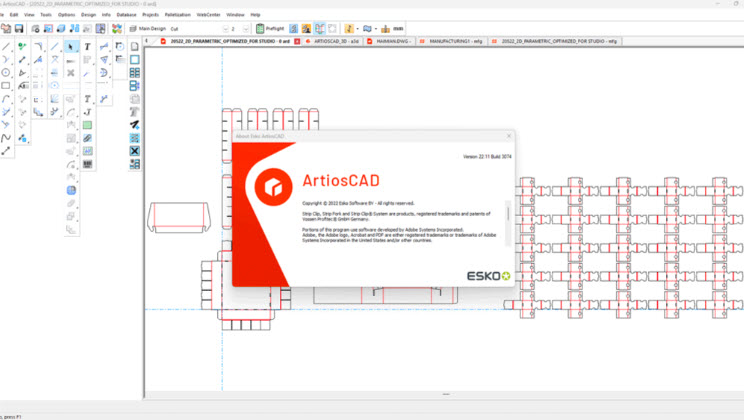Choose the Rectangle tool
This screenshot has height=420, width=744.
[x=6, y=86]
